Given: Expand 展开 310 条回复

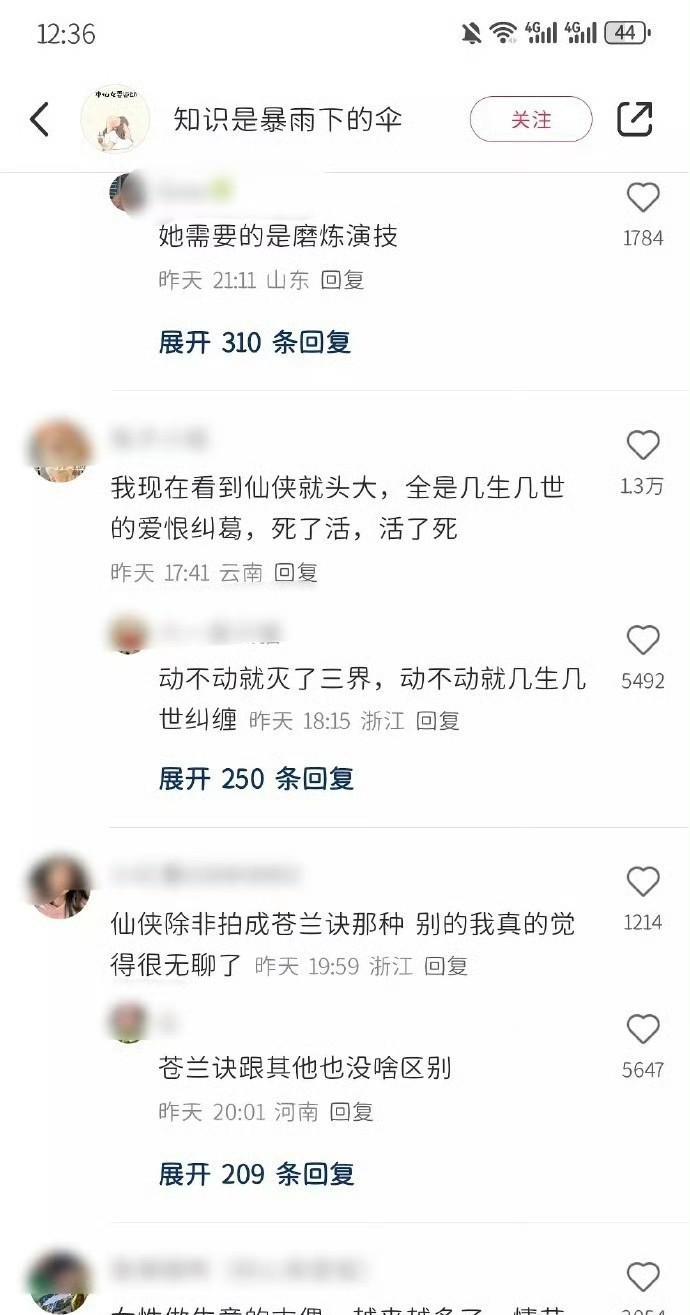Looking at the screenshot, I should click(255, 342).
